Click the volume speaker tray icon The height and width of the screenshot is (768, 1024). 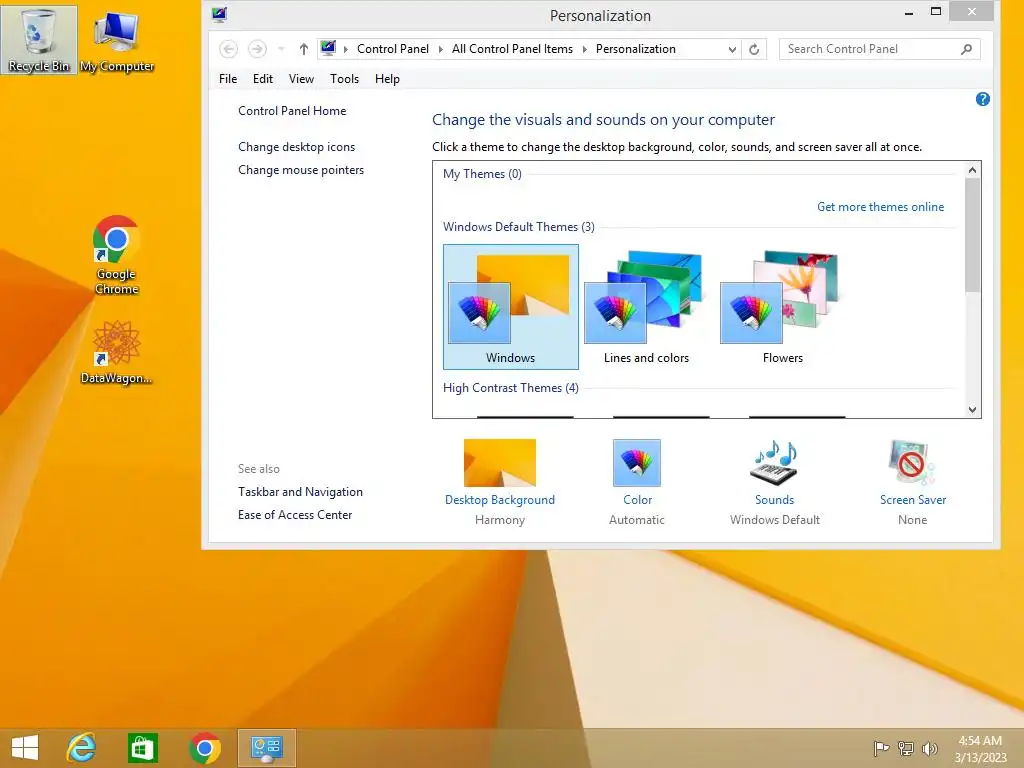point(930,748)
